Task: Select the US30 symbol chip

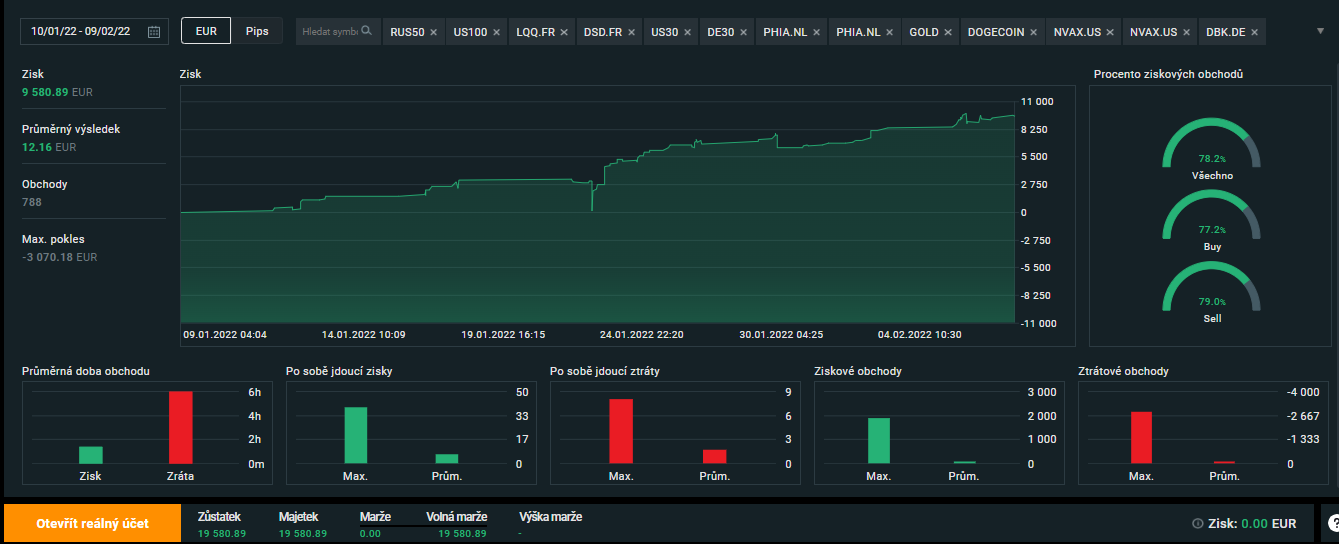Action: coord(663,32)
